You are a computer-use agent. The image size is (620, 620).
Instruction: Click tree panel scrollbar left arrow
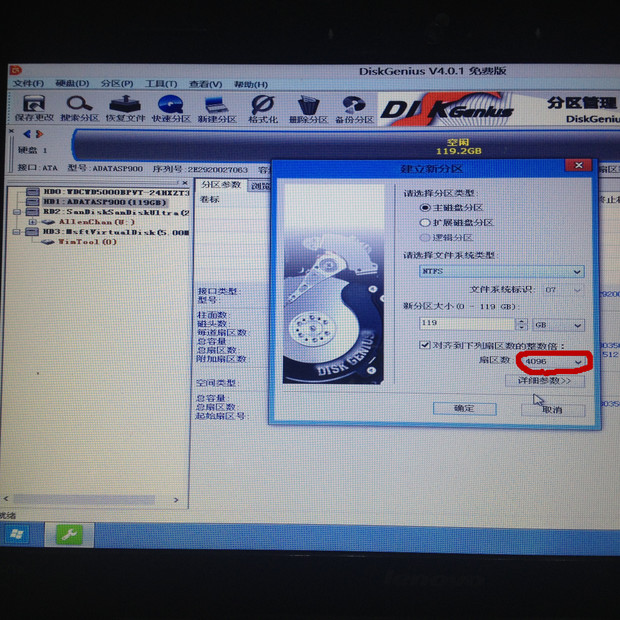click(6, 499)
